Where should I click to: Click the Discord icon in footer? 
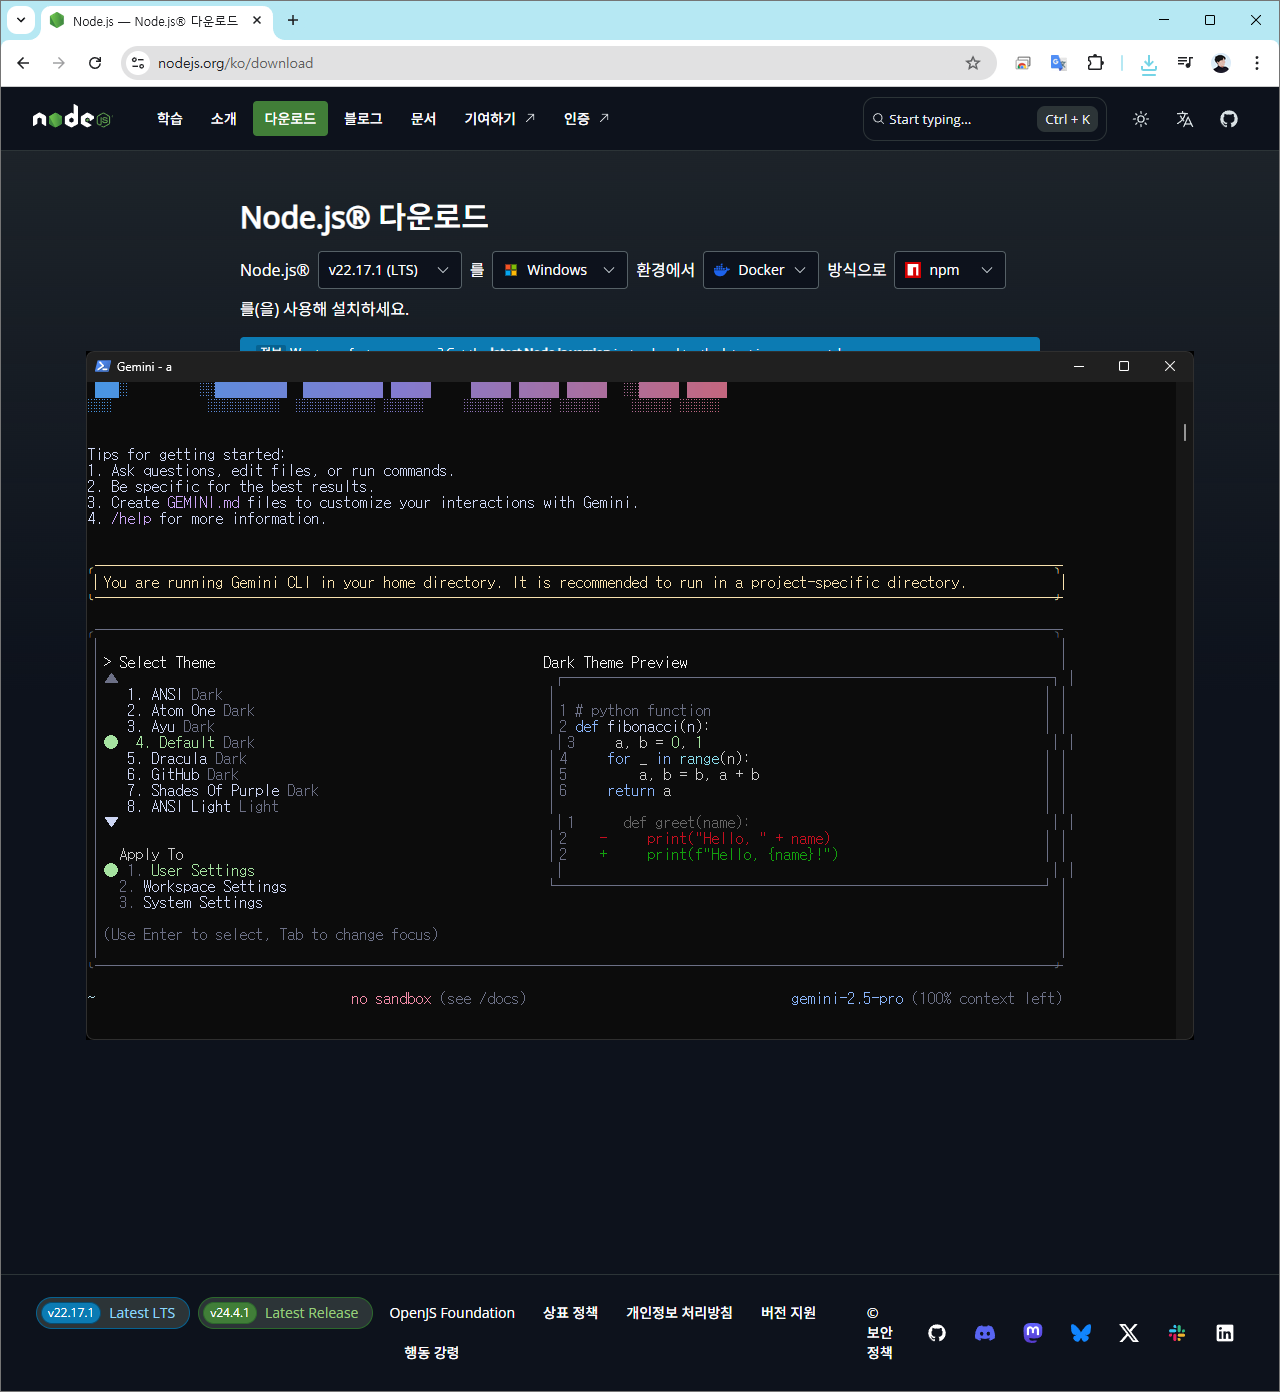[x=985, y=1333]
